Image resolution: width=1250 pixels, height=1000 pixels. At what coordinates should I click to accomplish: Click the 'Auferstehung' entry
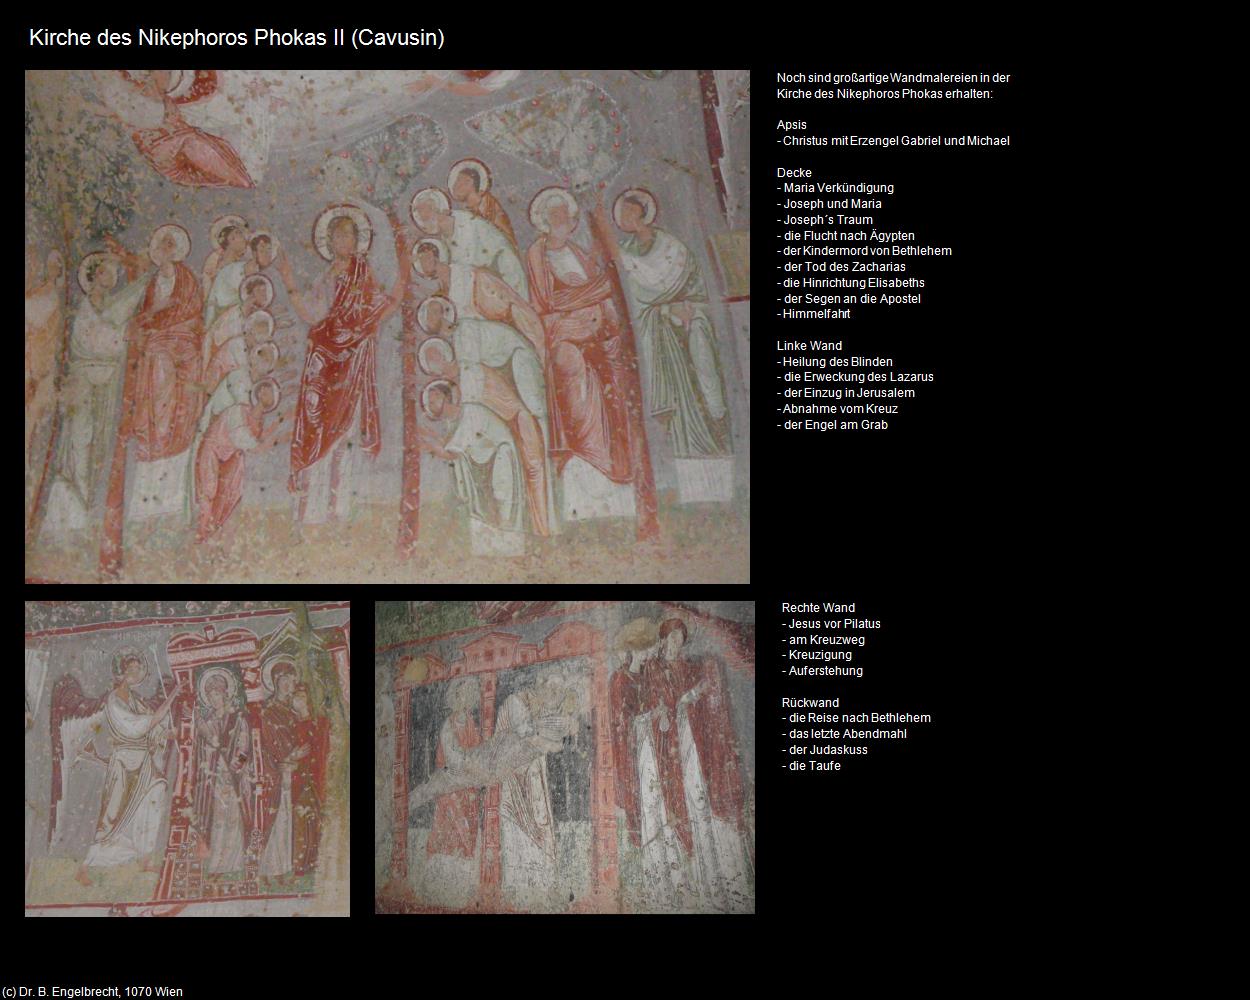click(x=822, y=671)
